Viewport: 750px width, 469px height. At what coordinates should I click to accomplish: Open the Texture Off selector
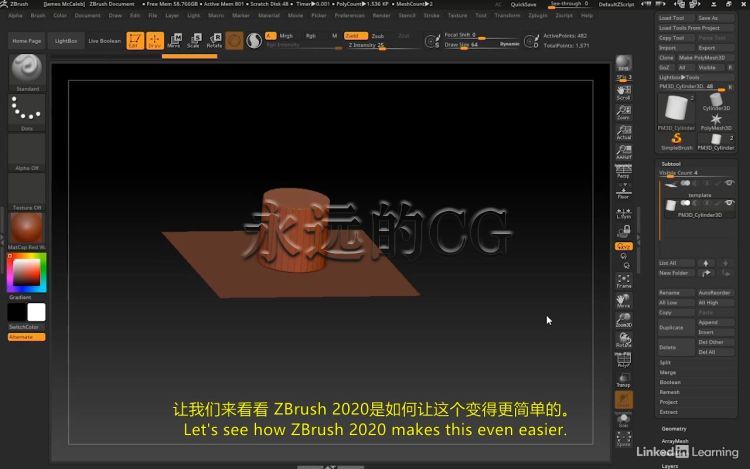tap(27, 189)
